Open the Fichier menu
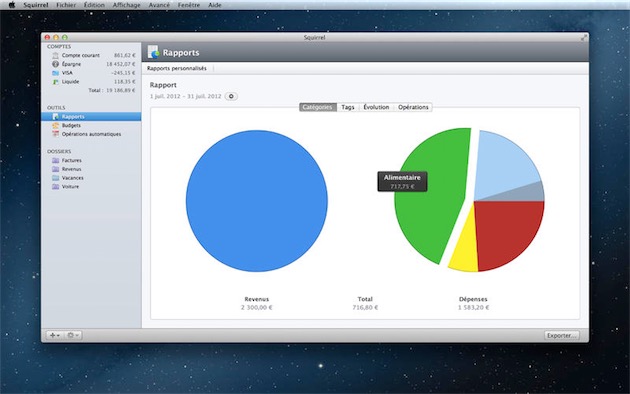630x394 pixels. click(66, 5)
